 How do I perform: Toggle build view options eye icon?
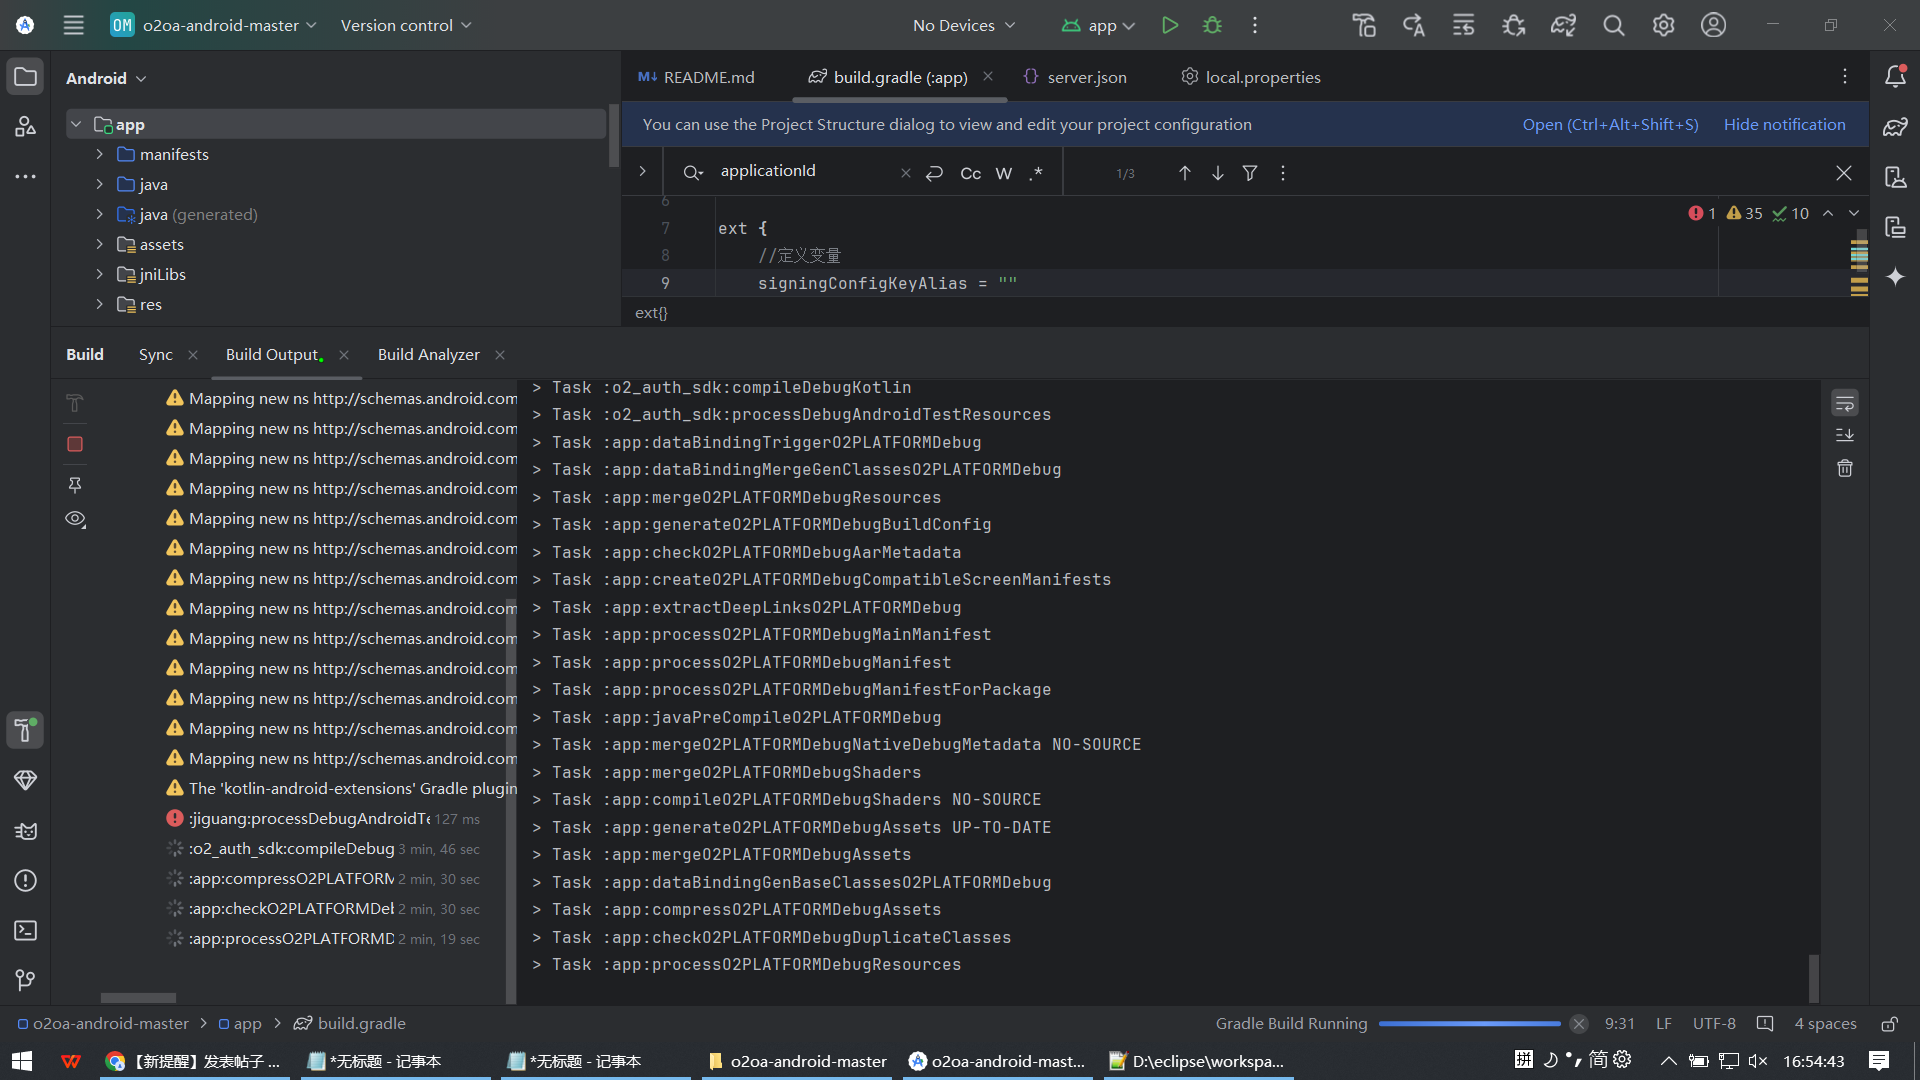click(75, 519)
